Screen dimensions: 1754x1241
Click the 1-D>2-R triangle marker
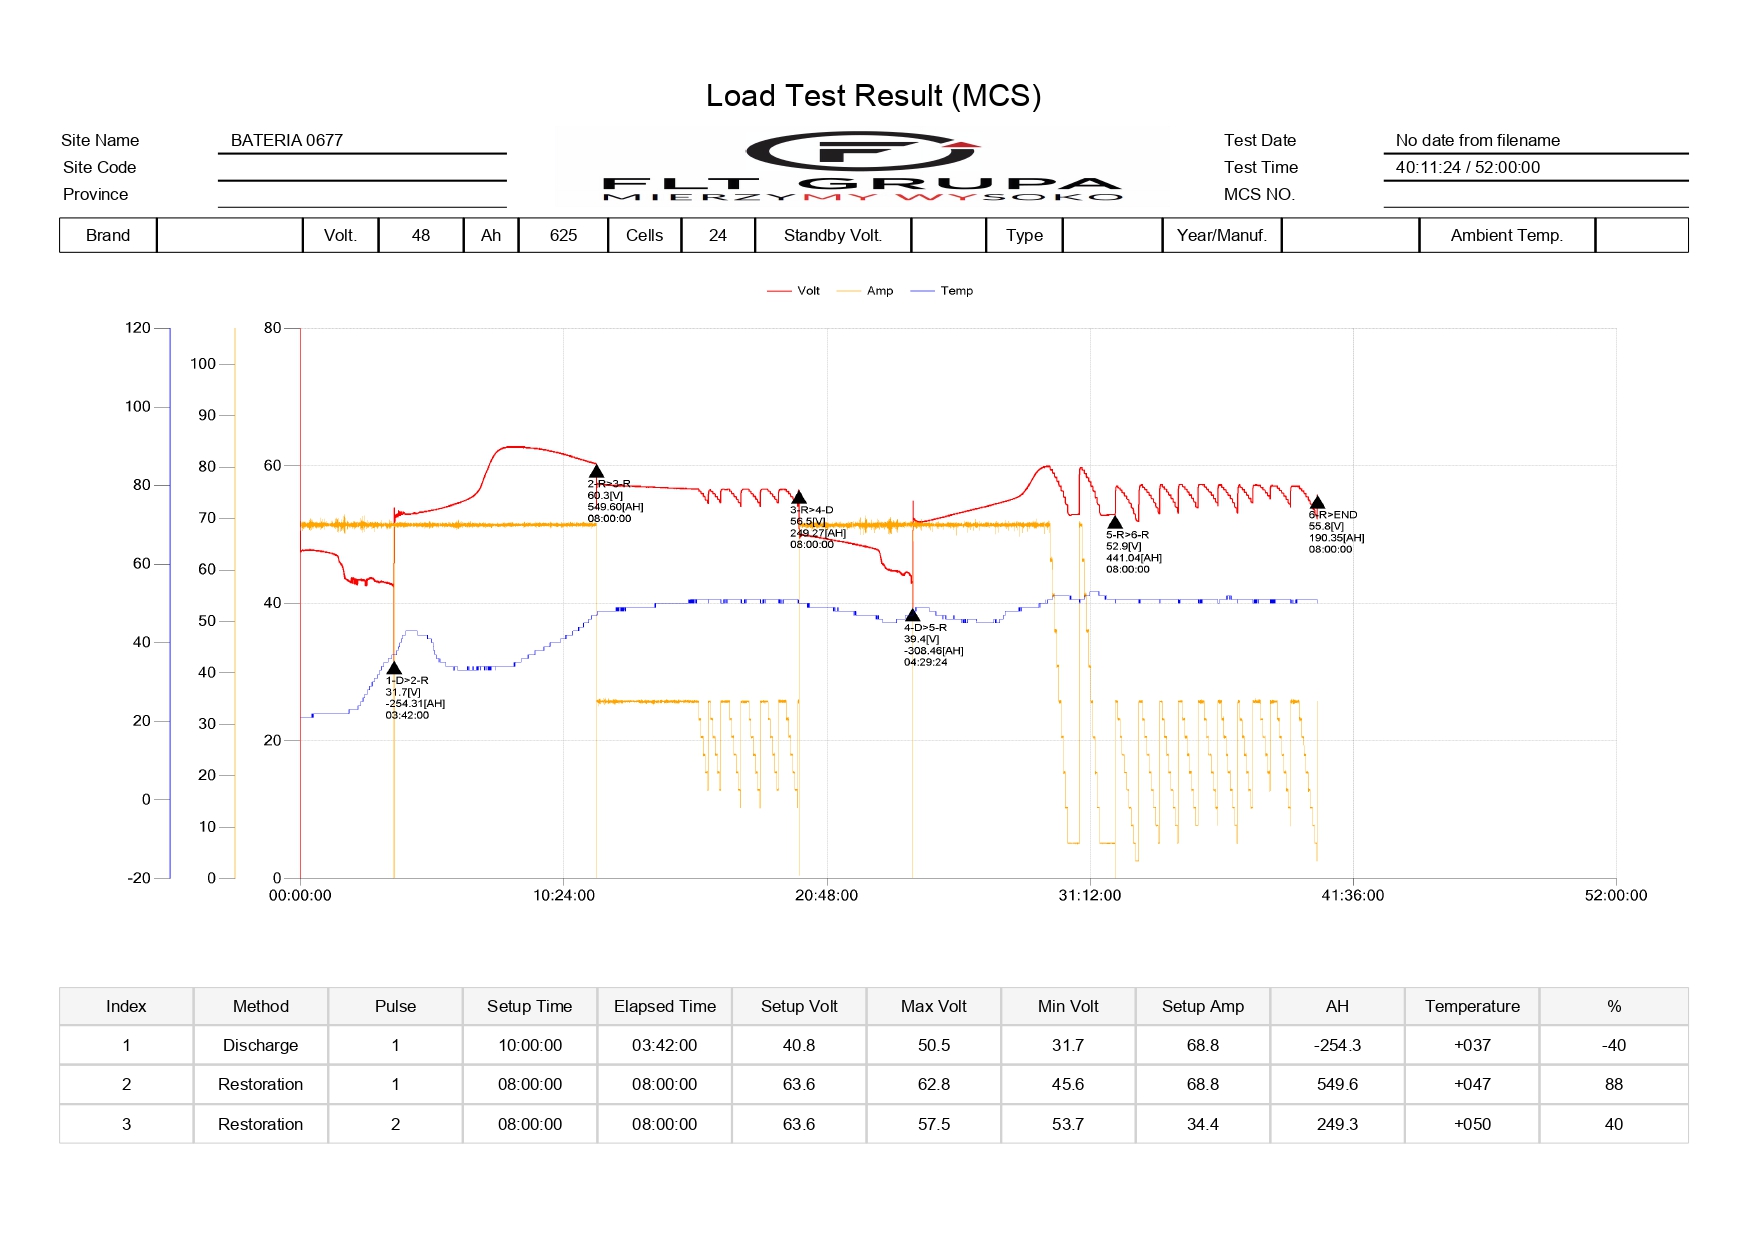(394, 668)
